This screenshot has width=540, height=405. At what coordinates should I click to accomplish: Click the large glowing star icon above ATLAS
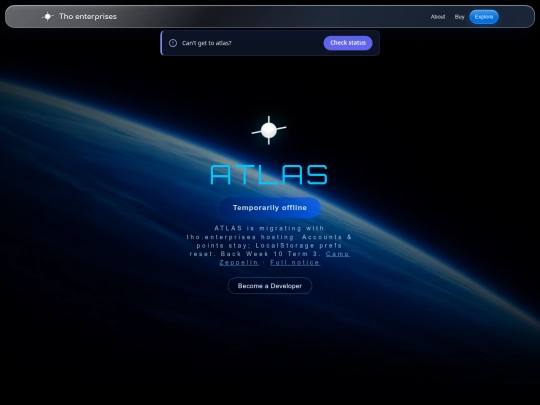[x=269, y=131]
